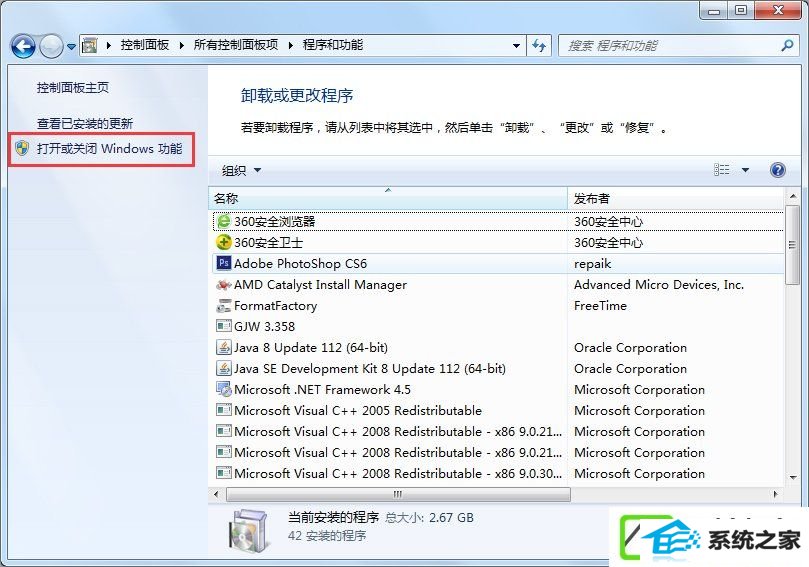Select 360安全卫士 program name
This screenshot has height=567, width=809.
268,242
